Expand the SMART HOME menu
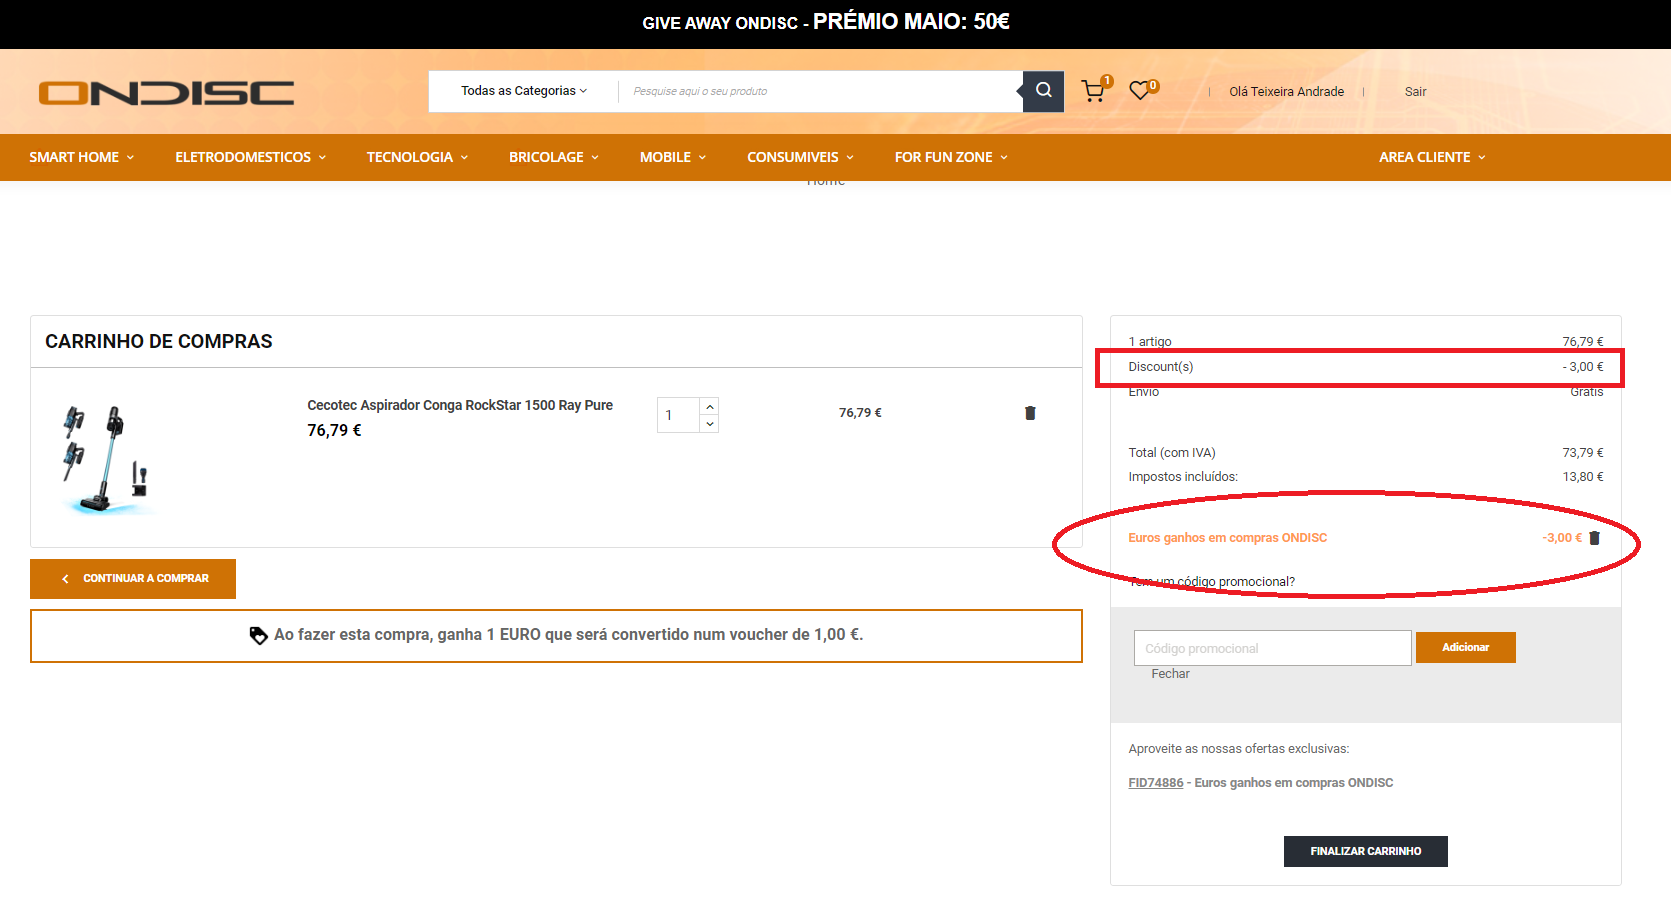1671x919 pixels. point(81,157)
